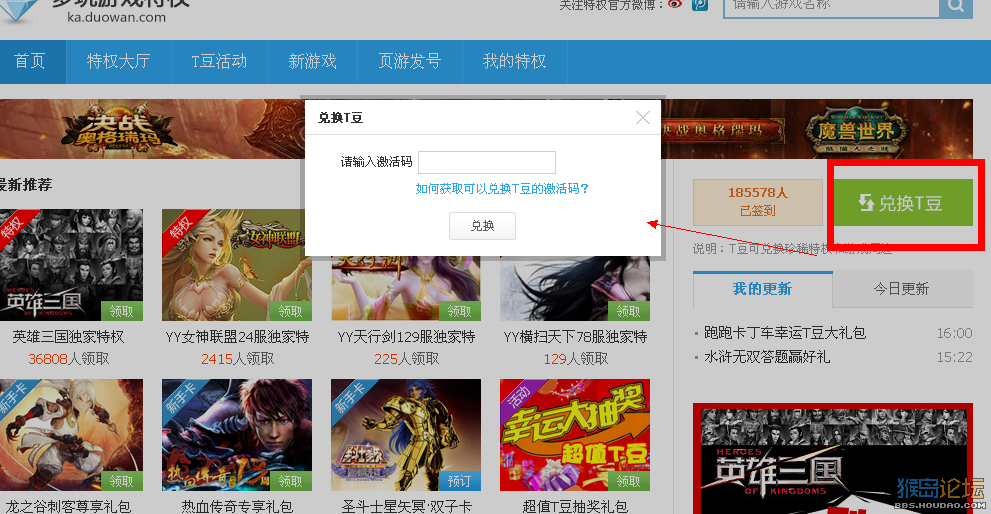The image size is (991, 514).
Task: Click 领取 on the 热血传奇 card
Action: [291, 481]
